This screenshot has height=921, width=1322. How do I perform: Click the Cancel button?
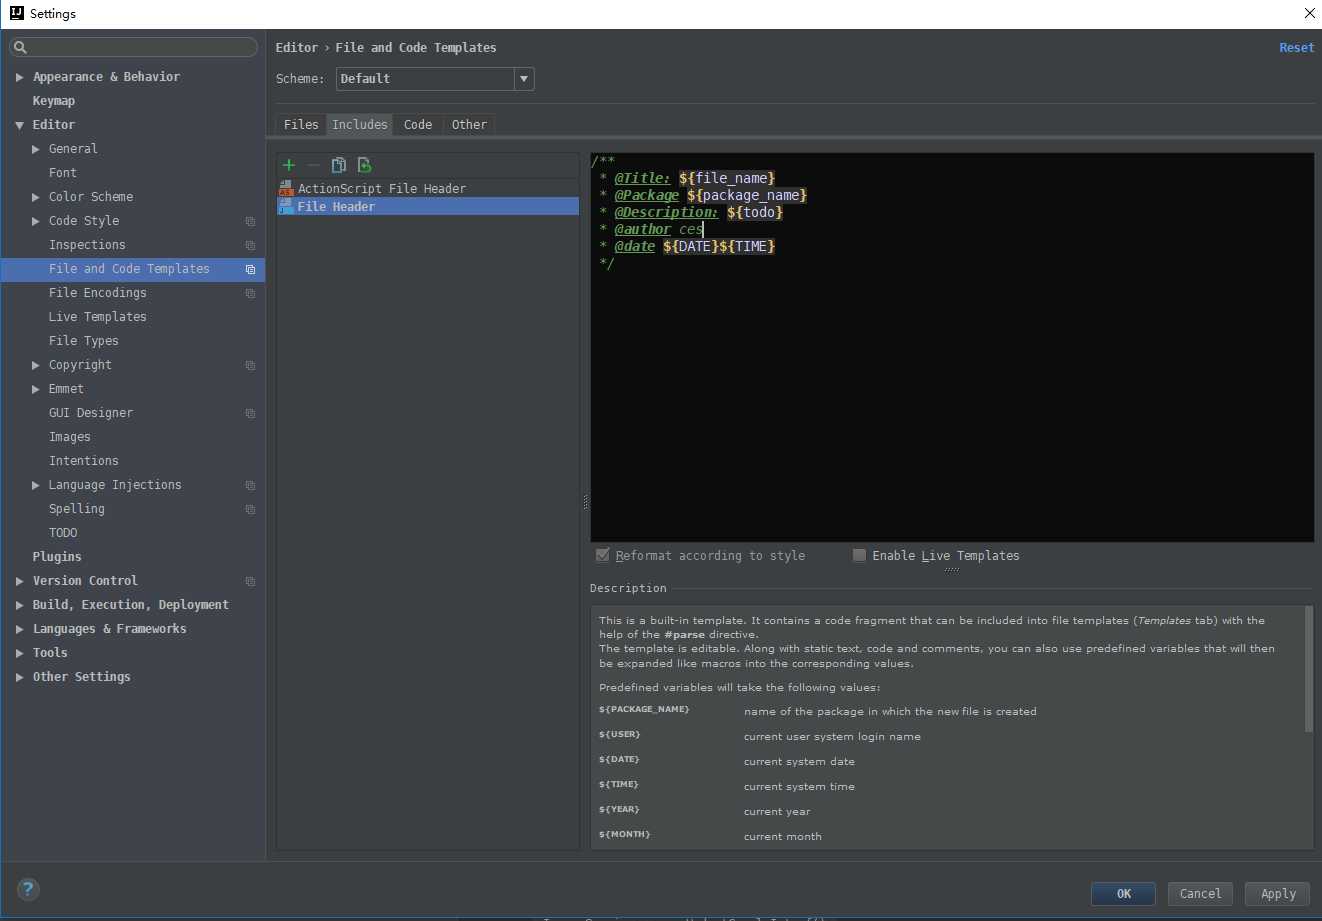click(1200, 894)
